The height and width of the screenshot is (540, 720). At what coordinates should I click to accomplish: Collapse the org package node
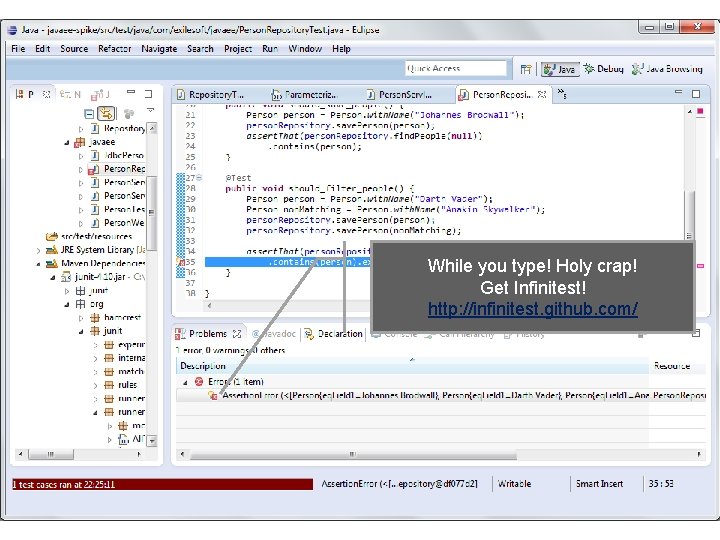click(x=67, y=304)
